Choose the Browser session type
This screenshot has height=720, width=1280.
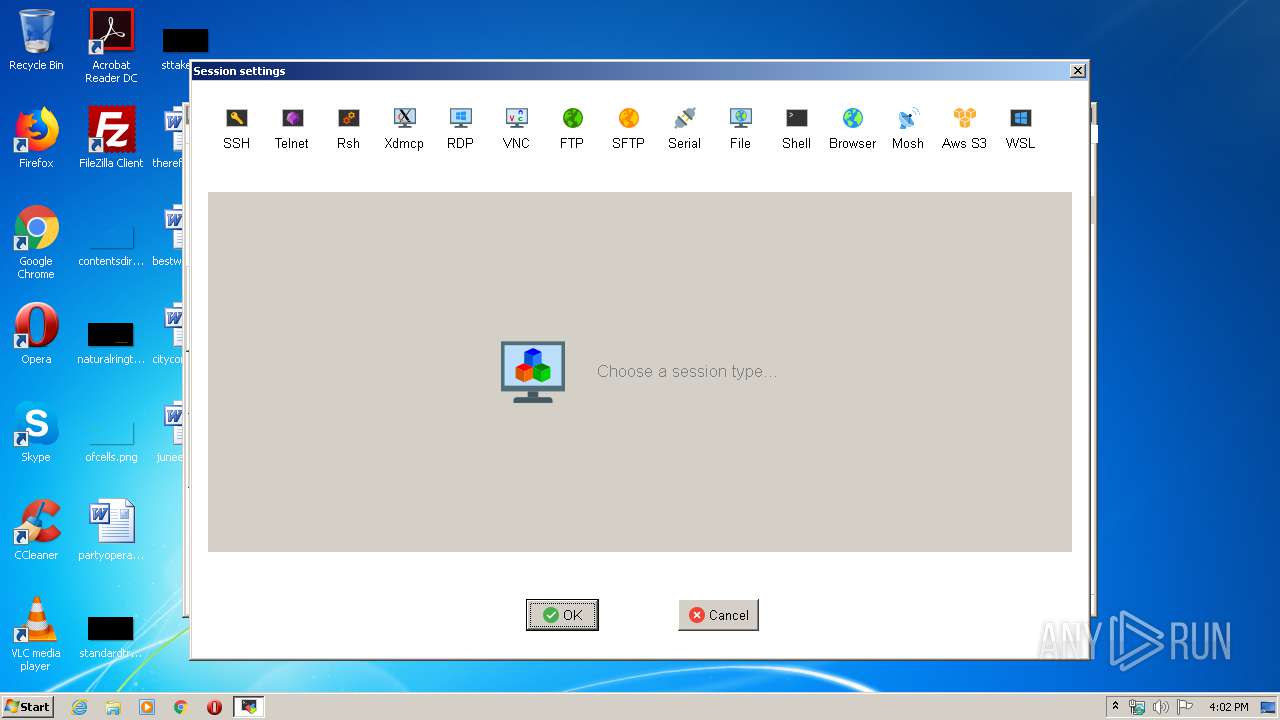coord(852,129)
